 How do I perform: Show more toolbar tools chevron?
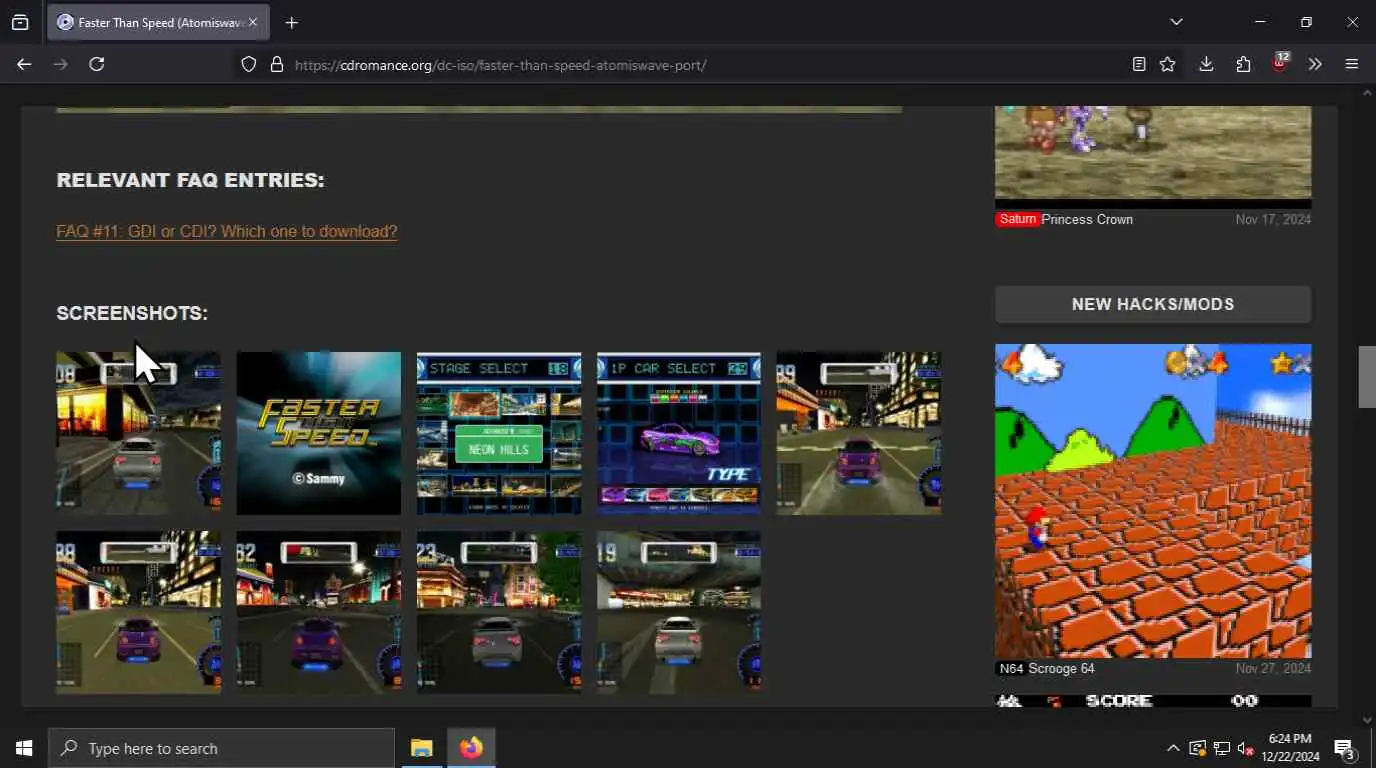coord(1315,64)
